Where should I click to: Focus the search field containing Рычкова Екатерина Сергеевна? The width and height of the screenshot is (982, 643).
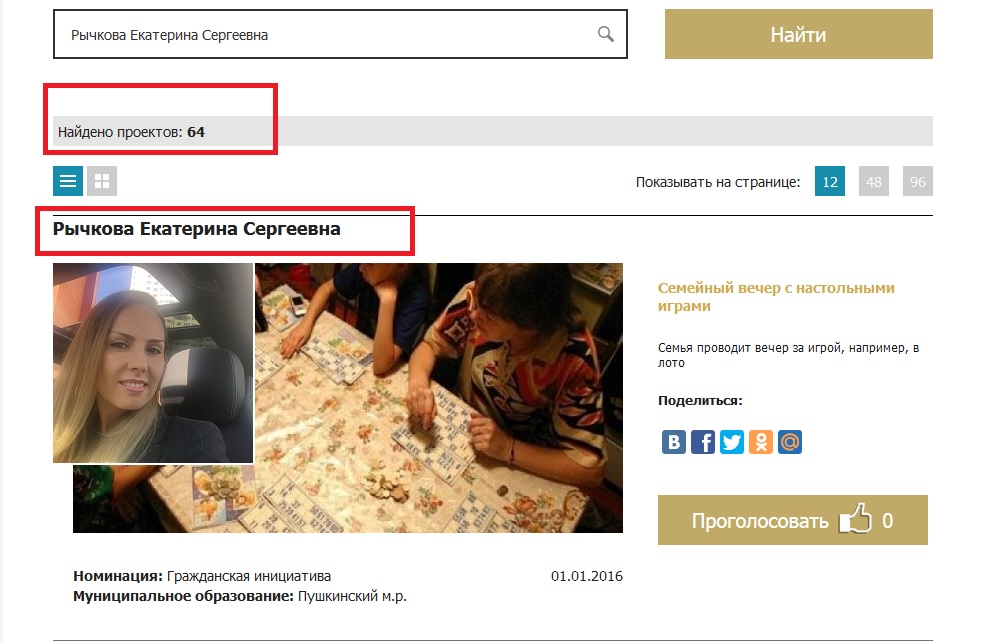pos(340,34)
